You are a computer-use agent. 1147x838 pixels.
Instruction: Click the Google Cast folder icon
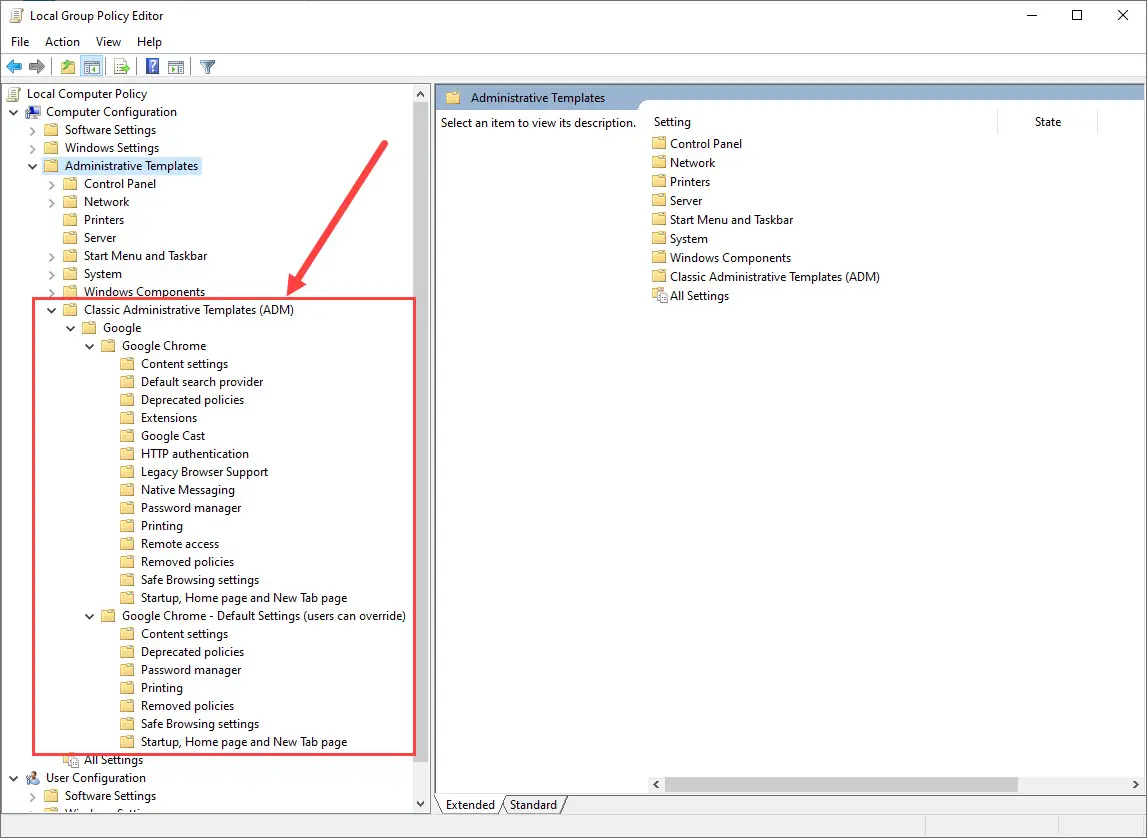click(x=127, y=436)
